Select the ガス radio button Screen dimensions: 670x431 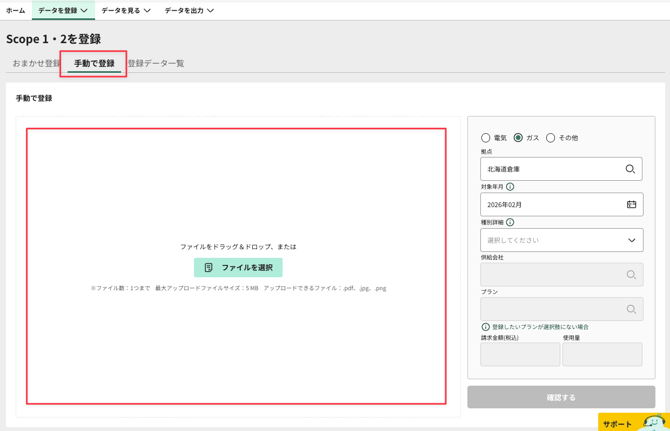(x=518, y=138)
